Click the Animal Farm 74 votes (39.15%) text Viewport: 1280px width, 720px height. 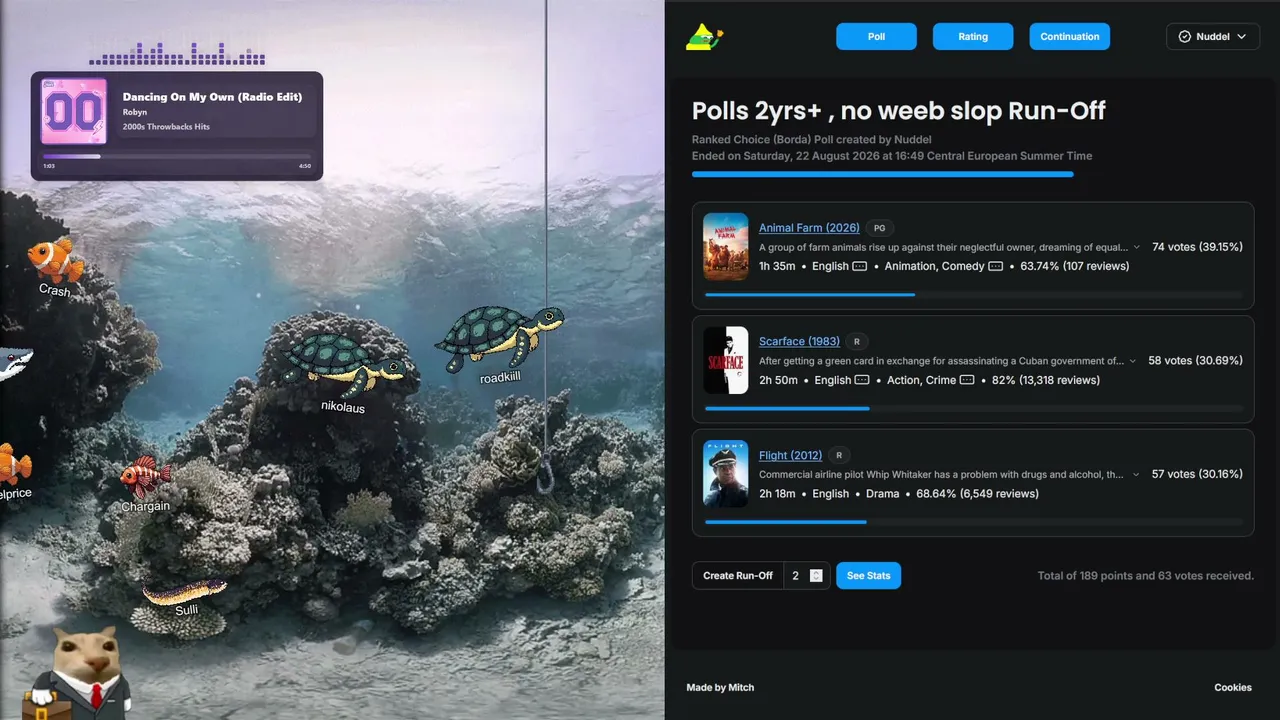click(1197, 247)
